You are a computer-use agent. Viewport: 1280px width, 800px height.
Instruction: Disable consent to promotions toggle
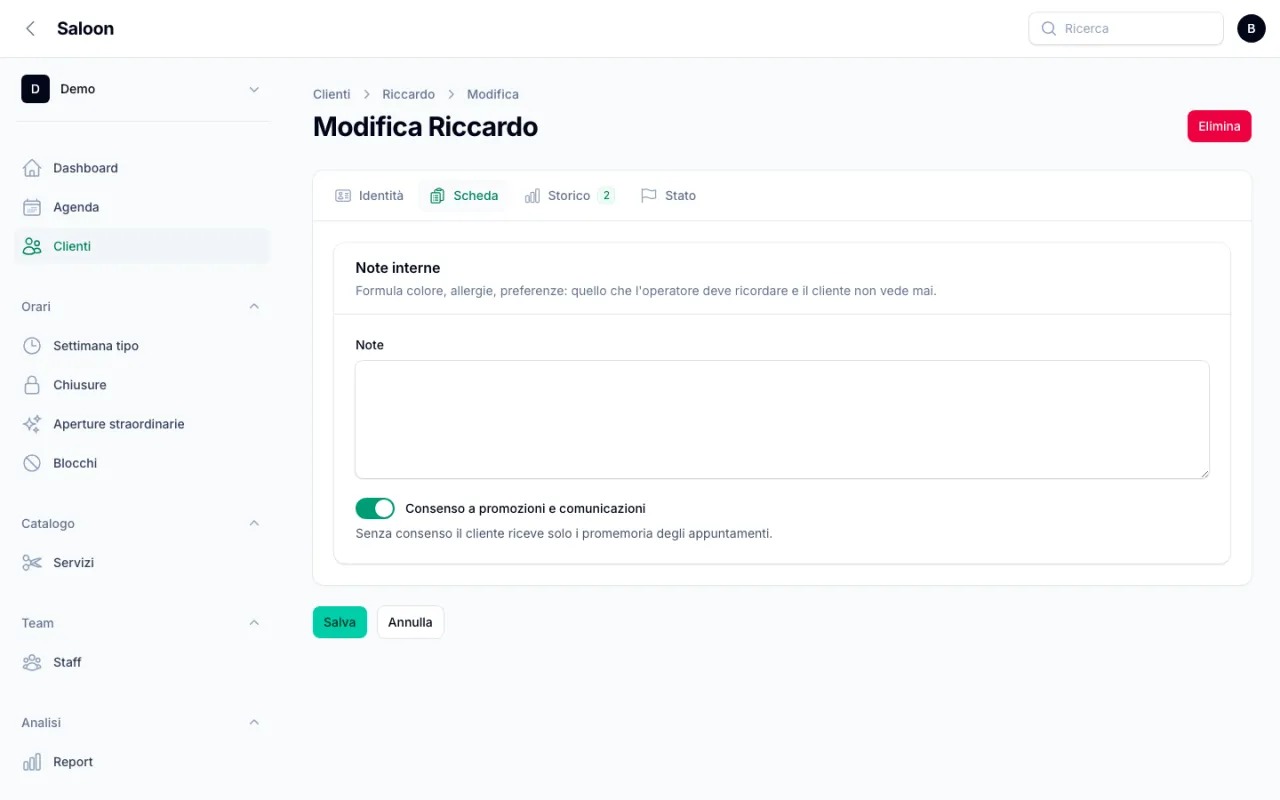point(375,509)
